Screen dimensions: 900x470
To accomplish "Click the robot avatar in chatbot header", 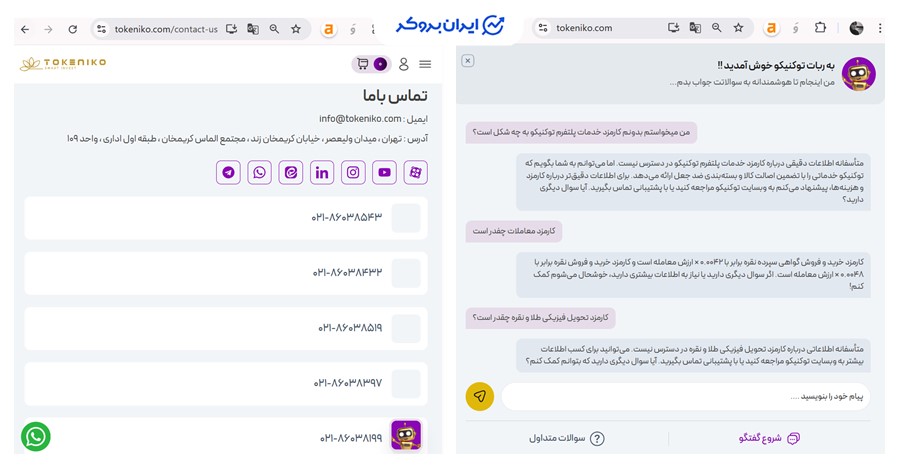I will coord(859,74).
